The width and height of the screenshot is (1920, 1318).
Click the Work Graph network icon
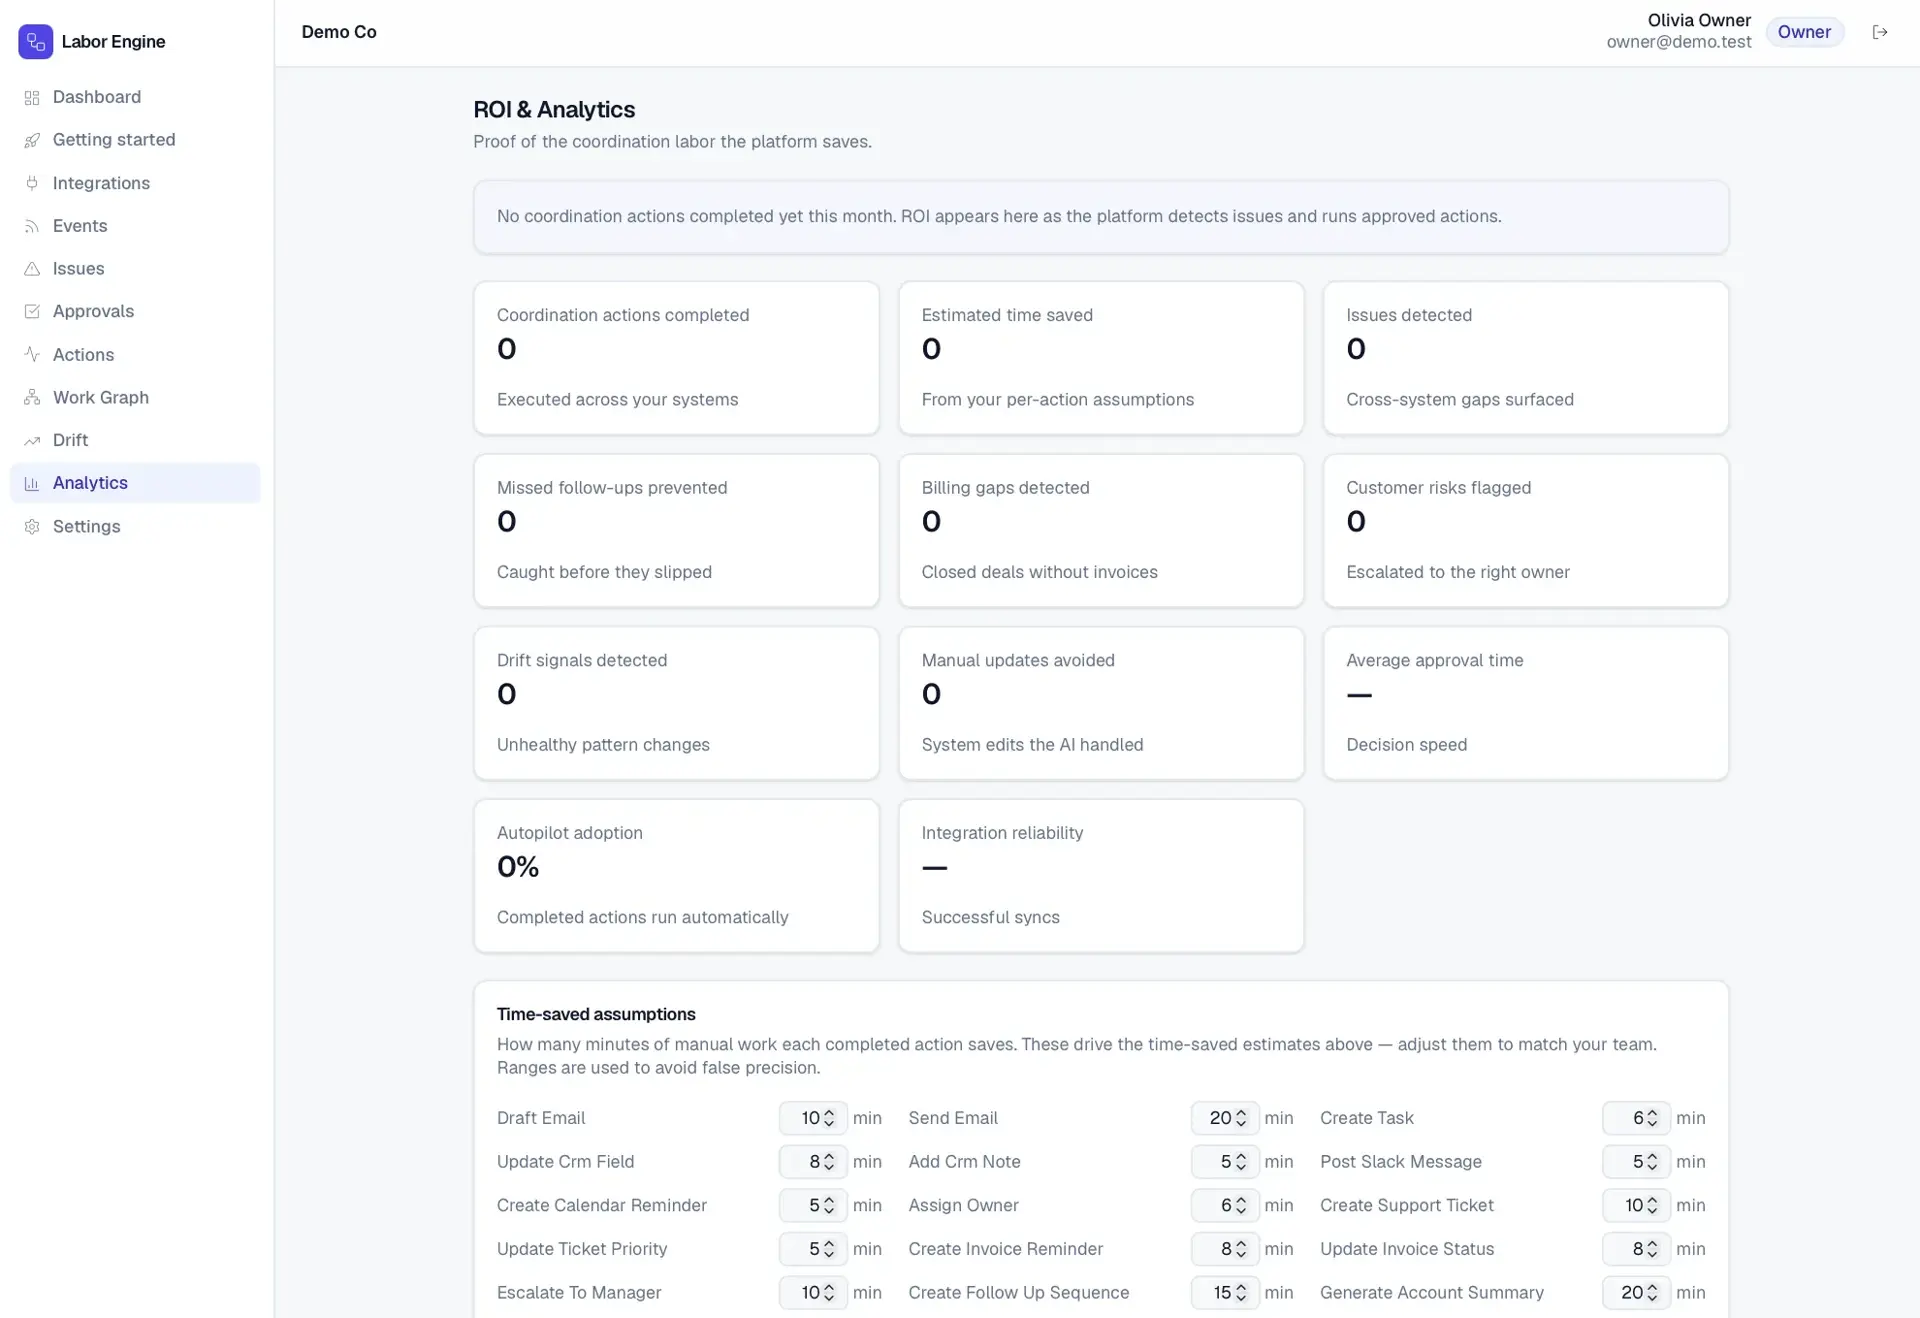[32, 397]
